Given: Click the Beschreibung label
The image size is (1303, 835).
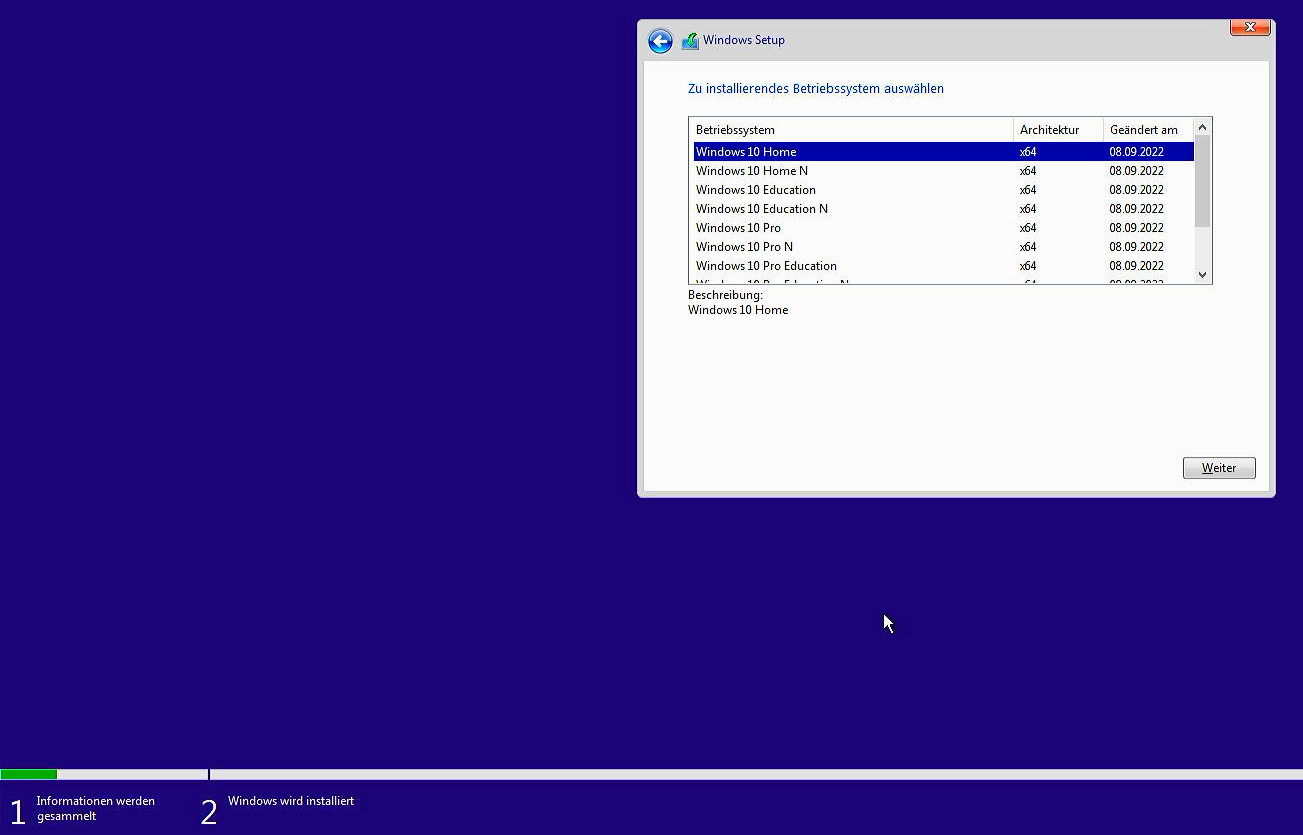Looking at the screenshot, I should [725, 295].
